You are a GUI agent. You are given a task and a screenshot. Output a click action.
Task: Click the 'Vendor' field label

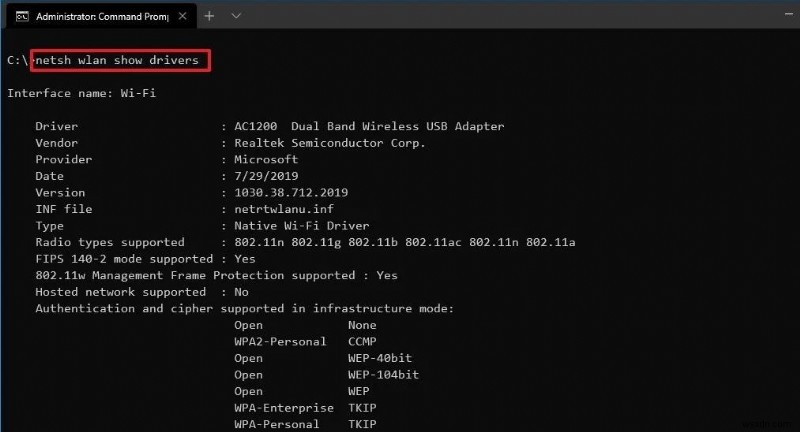[x=57, y=143]
